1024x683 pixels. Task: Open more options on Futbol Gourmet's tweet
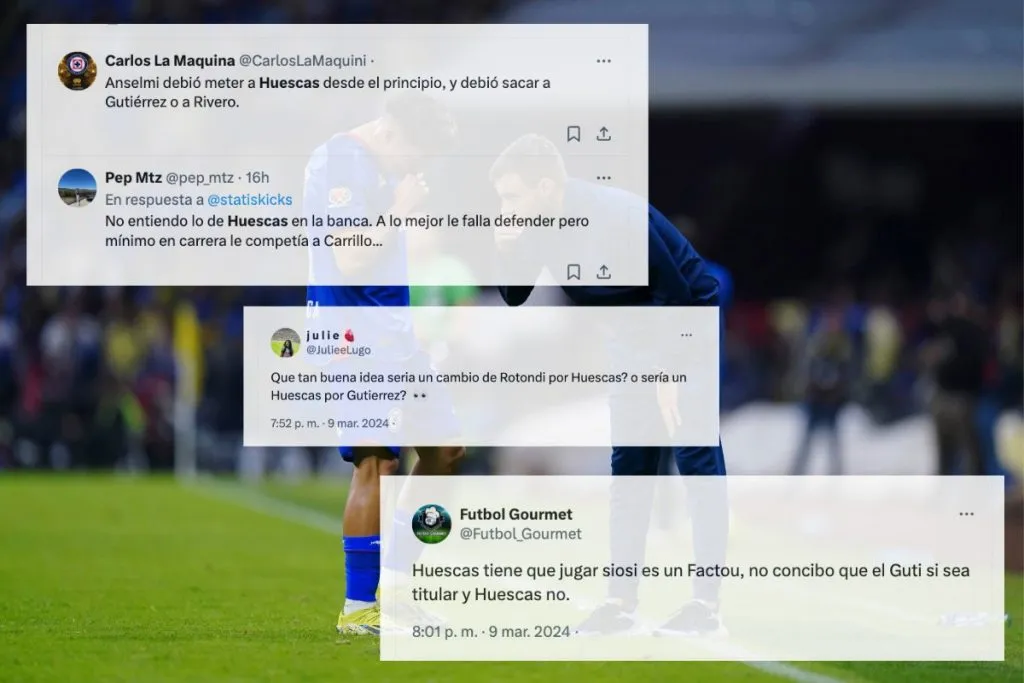pyautogui.click(x=967, y=515)
